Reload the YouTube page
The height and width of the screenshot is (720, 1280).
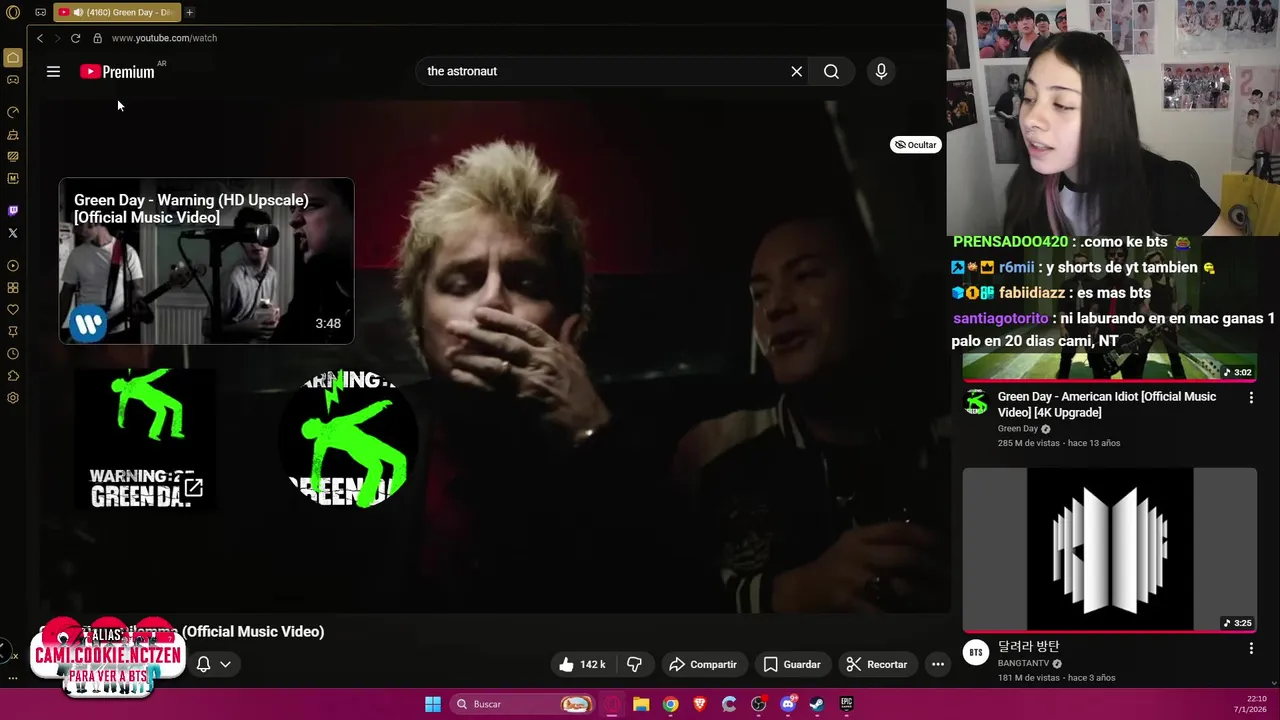pyautogui.click(x=75, y=38)
